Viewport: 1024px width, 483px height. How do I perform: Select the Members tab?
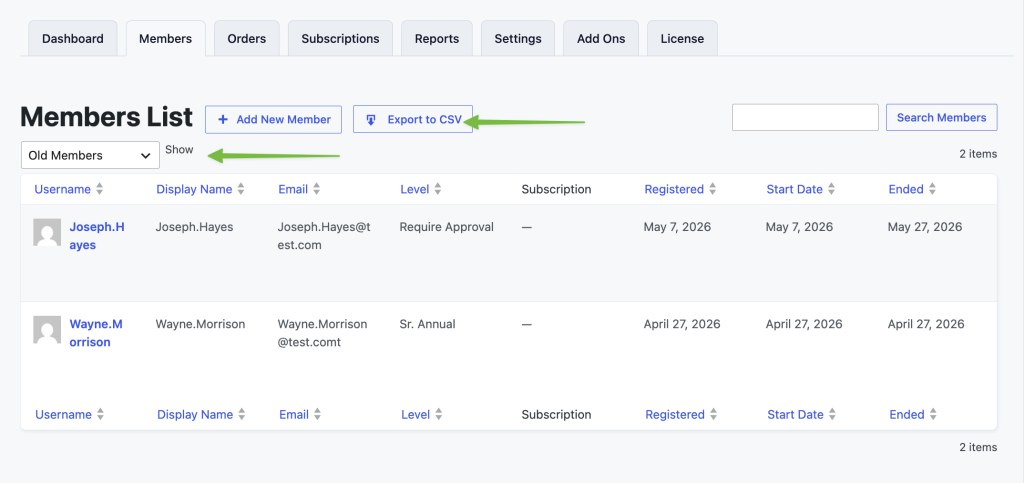point(165,39)
